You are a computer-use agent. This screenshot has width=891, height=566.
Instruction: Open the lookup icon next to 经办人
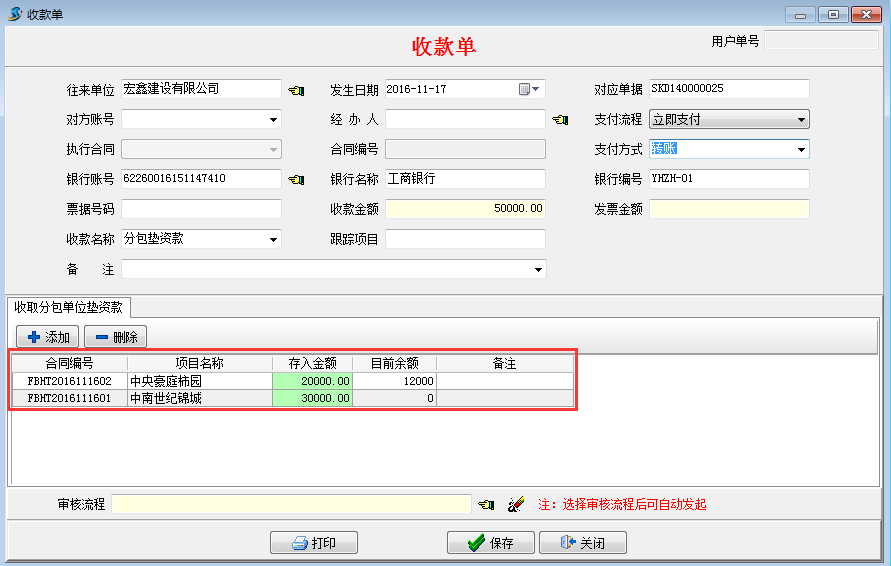560,120
